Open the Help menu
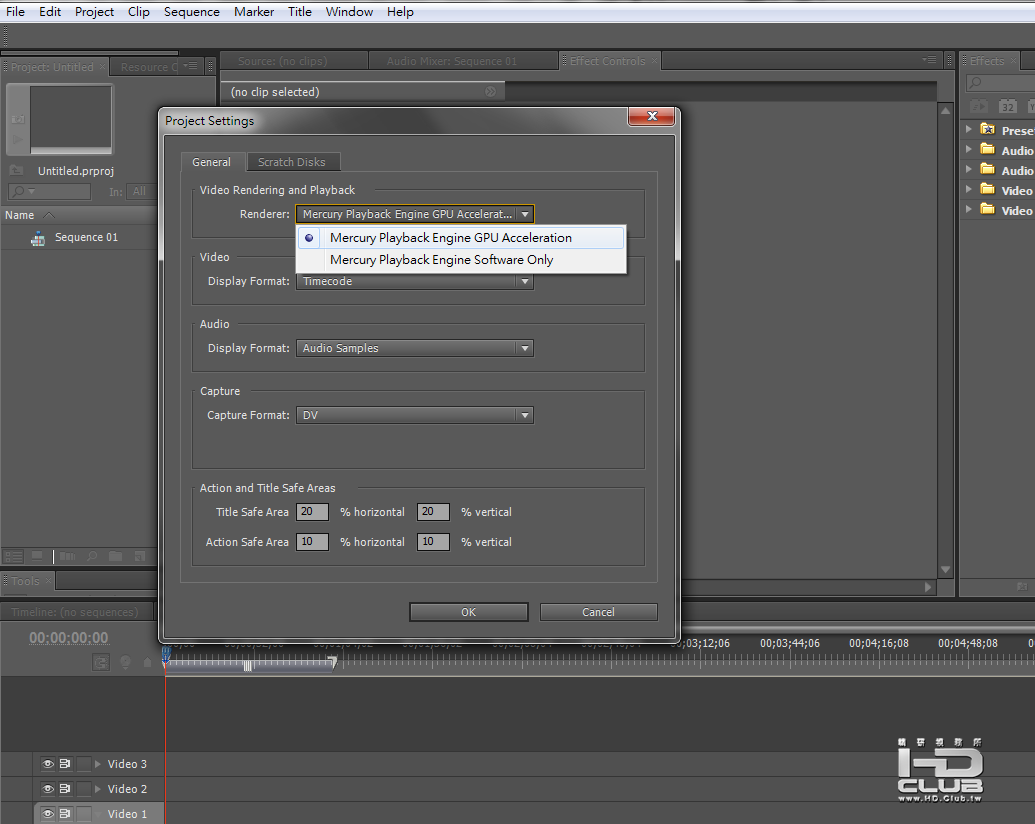 tap(400, 12)
